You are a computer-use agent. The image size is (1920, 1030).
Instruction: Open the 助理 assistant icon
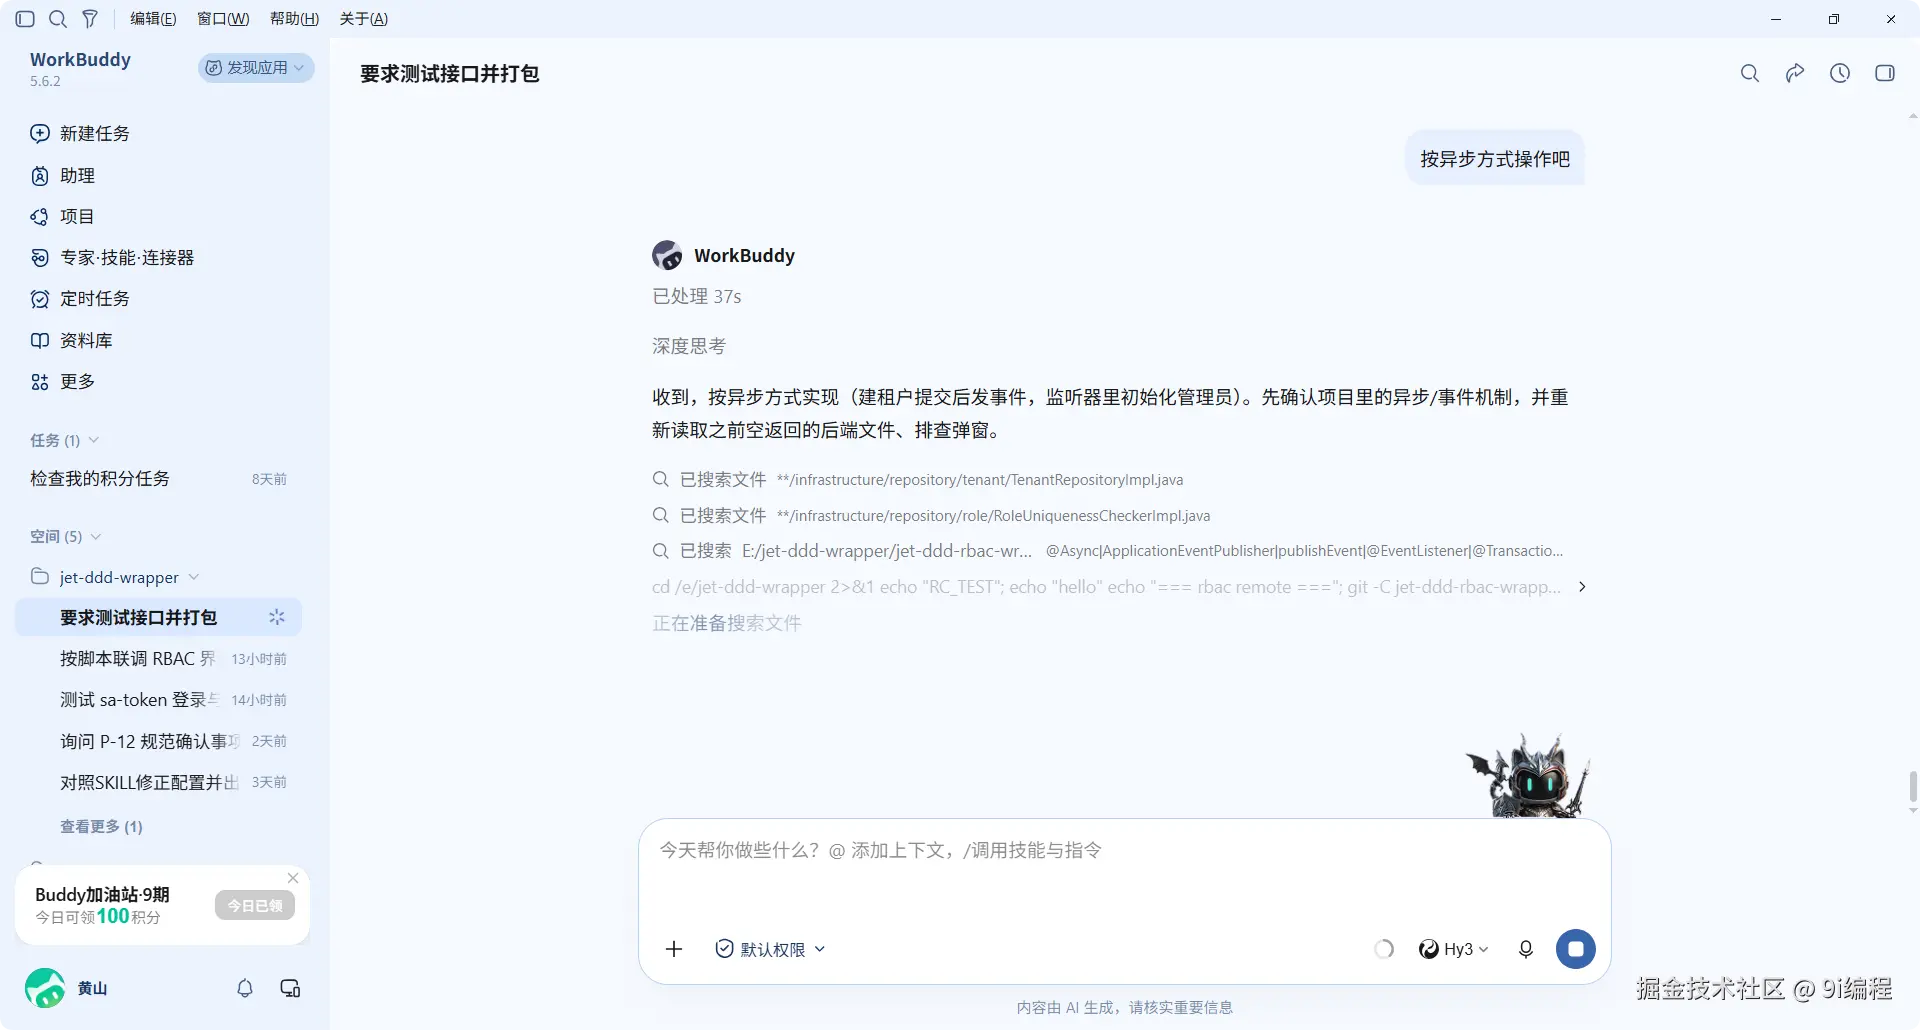pyautogui.click(x=40, y=176)
